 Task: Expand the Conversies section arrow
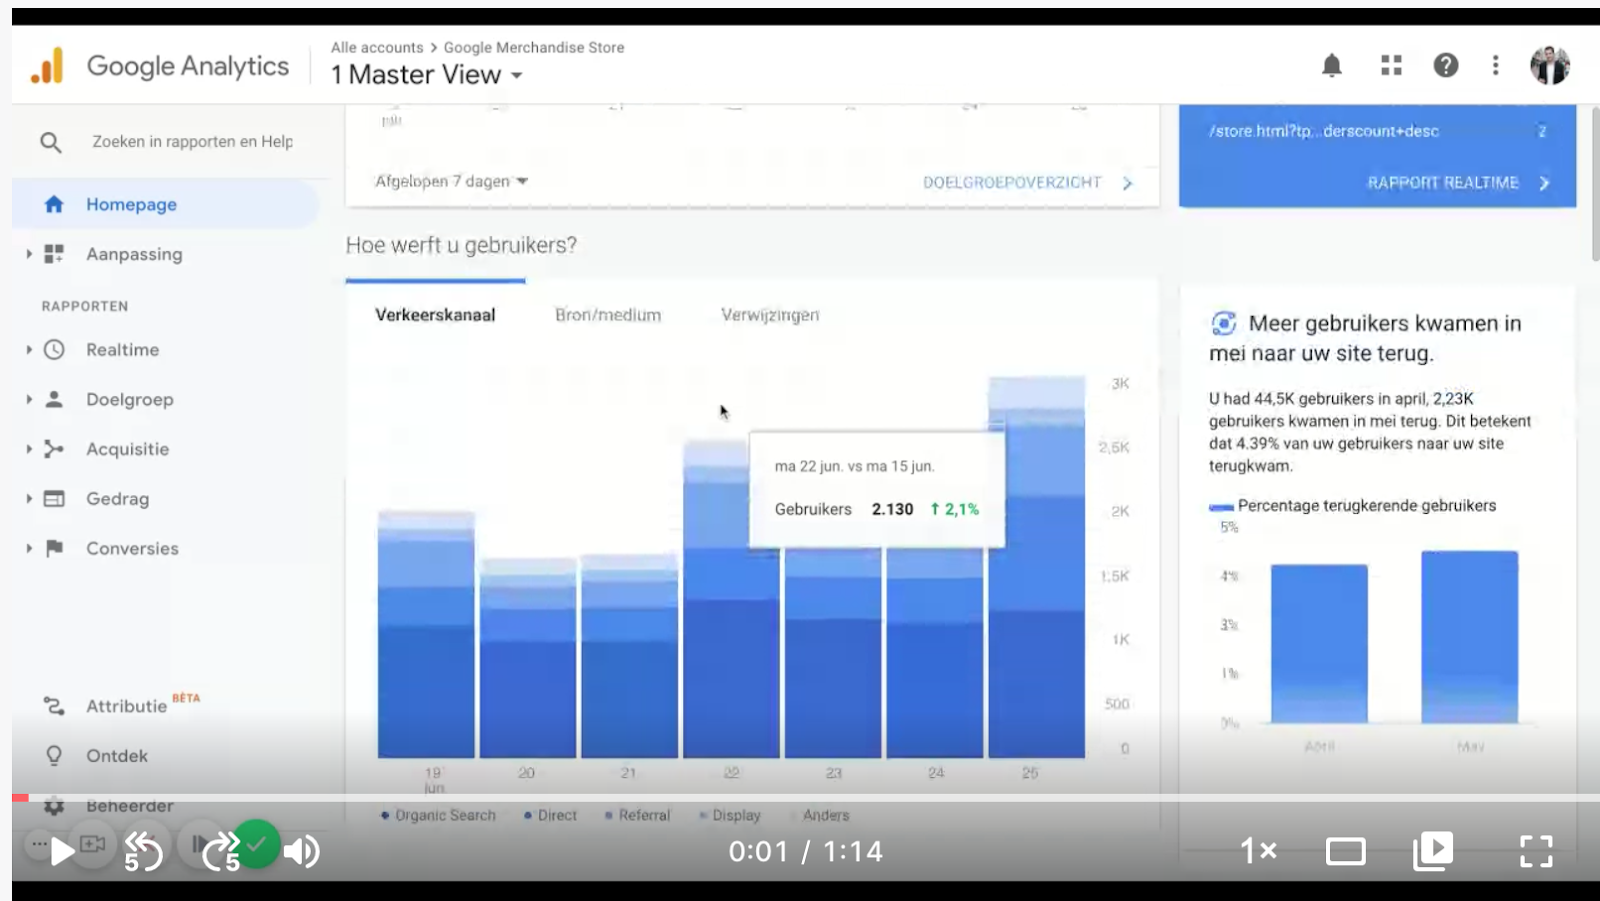coord(29,548)
